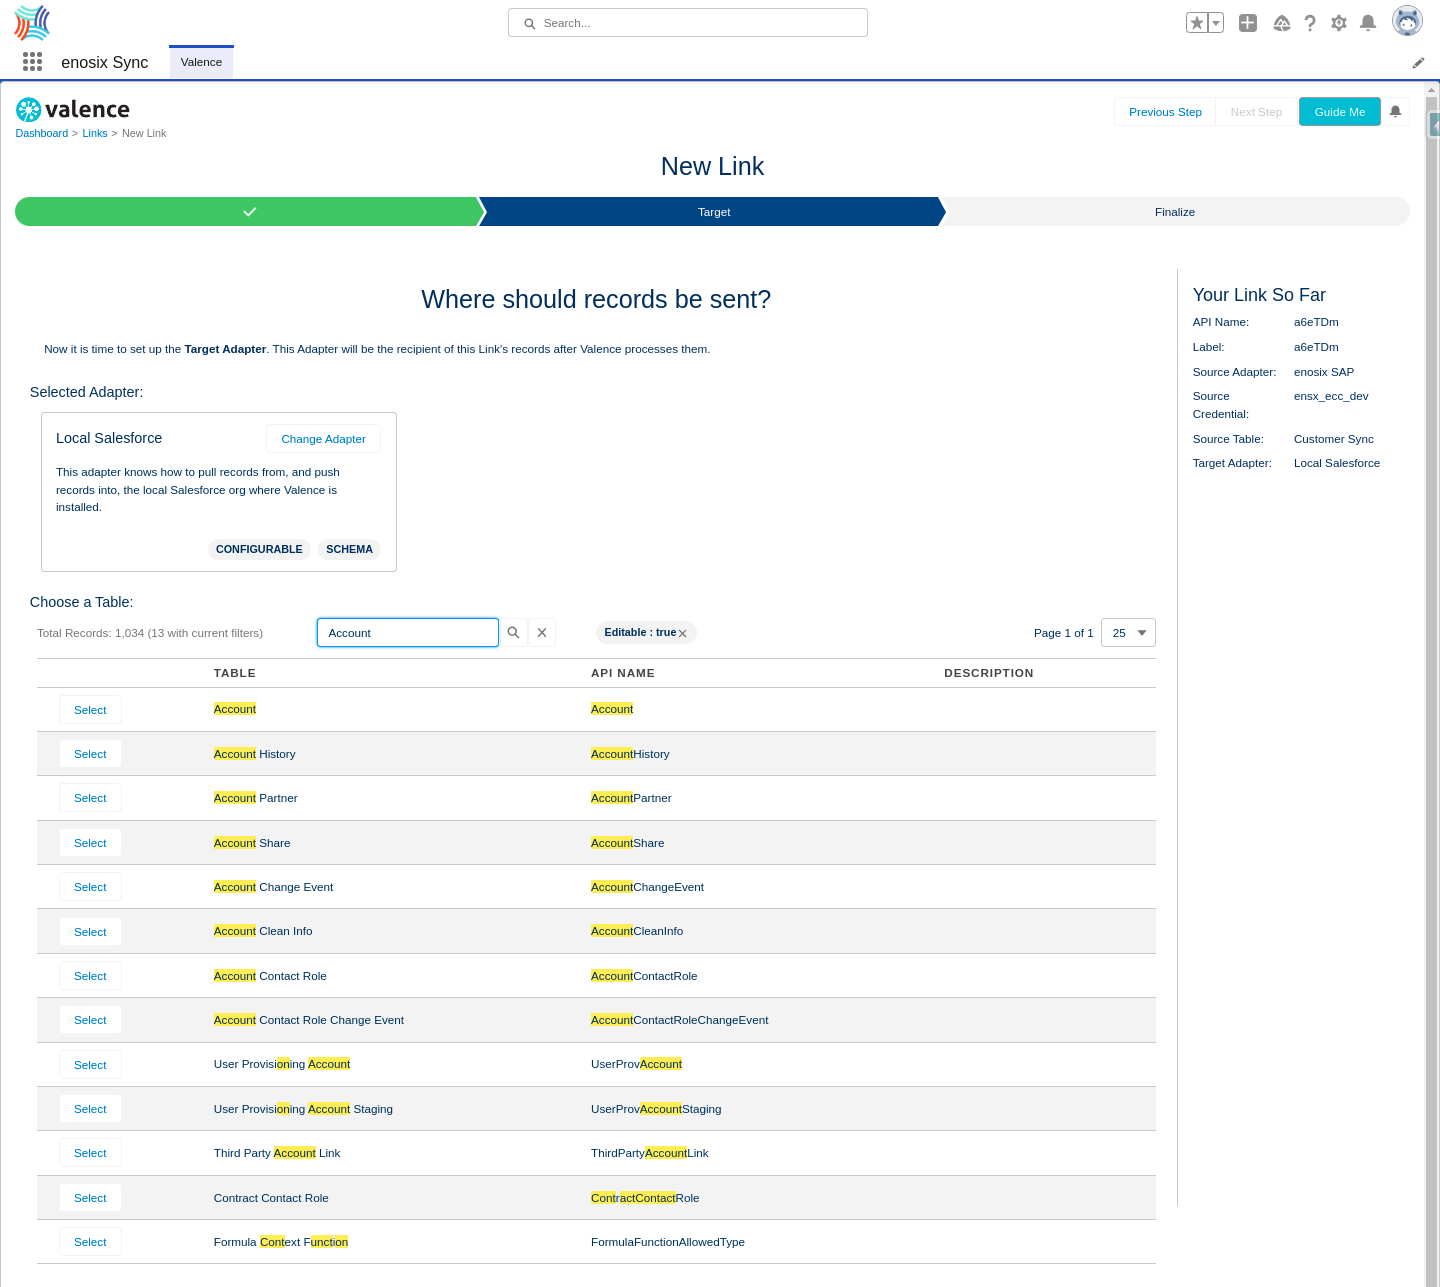Clear the table search with X button

[542, 633]
